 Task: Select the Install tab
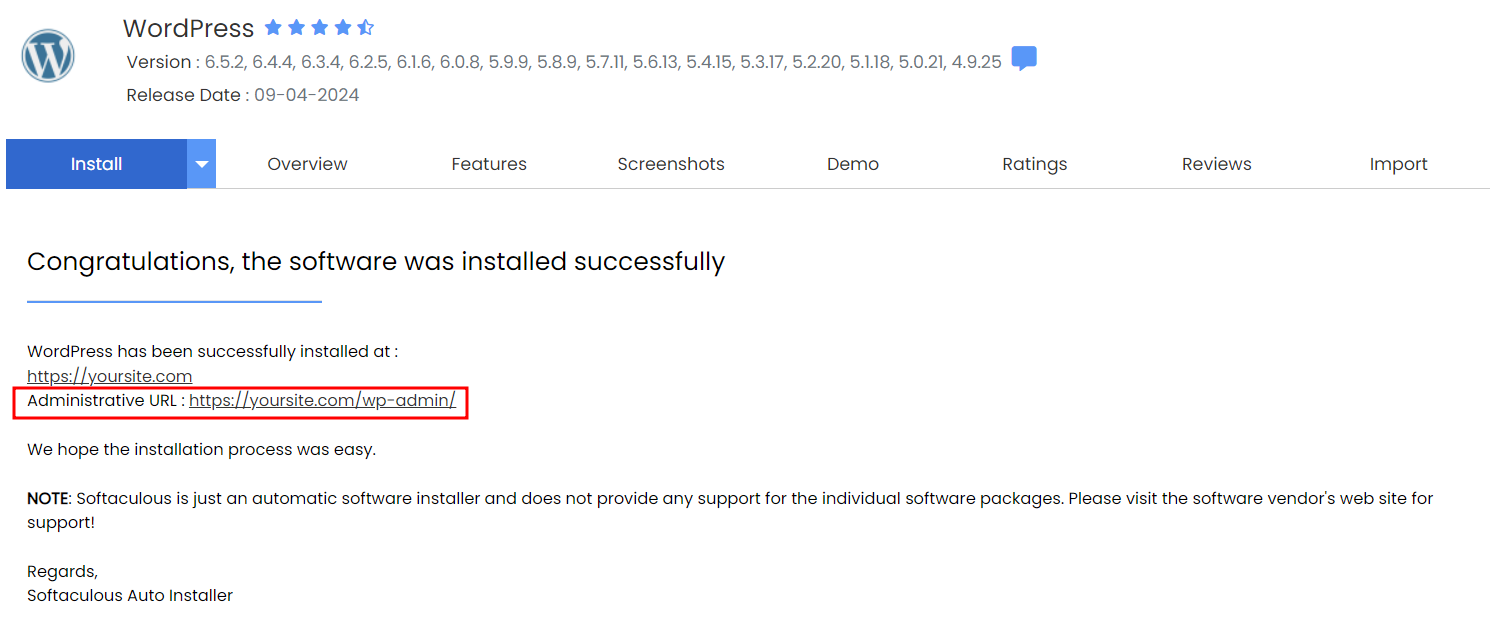(x=96, y=164)
